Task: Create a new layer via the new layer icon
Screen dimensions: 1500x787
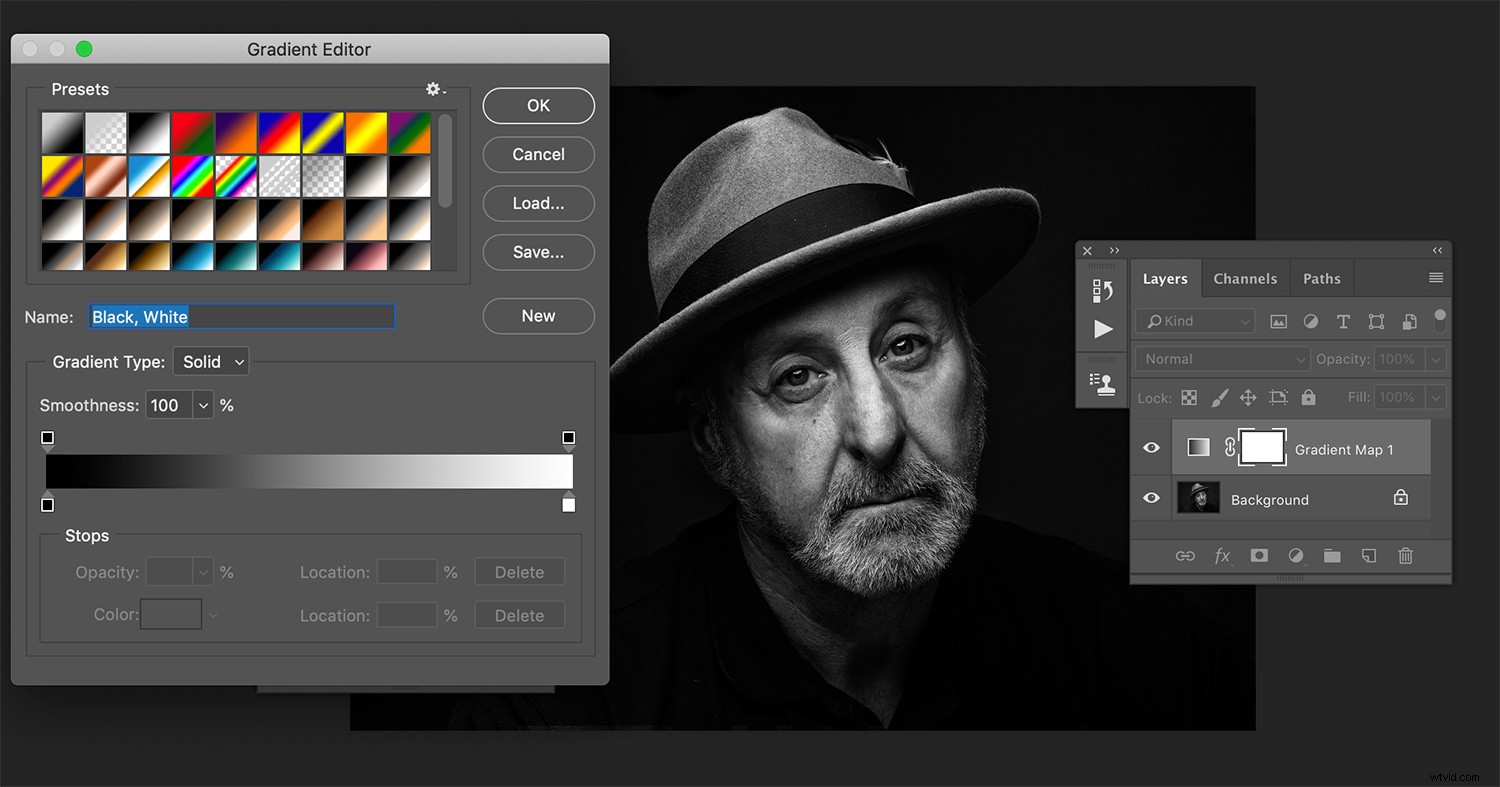Action: pyautogui.click(x=1369, y=556)
